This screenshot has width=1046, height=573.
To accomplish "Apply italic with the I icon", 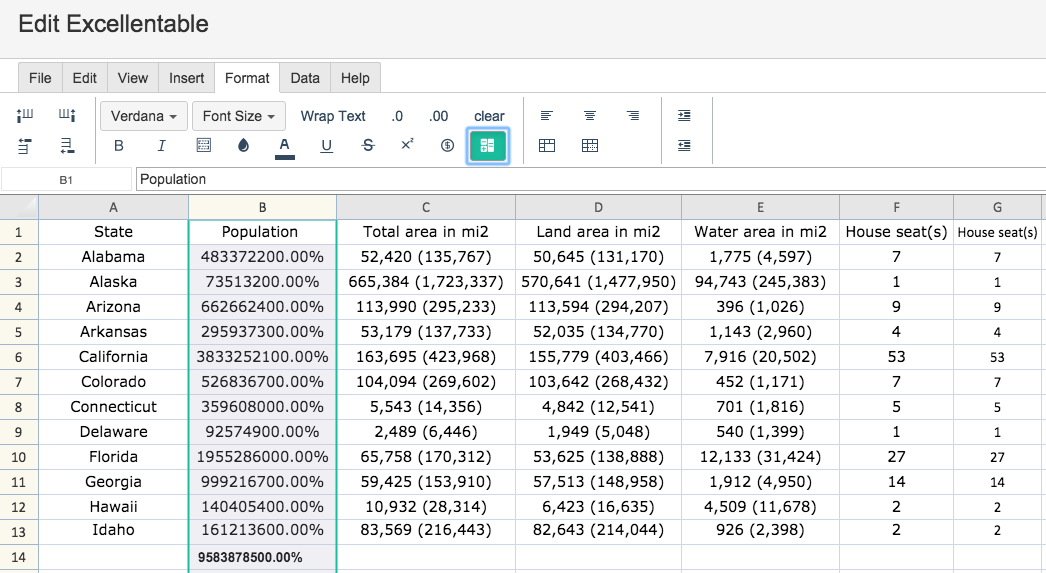I will pos(161,145).
